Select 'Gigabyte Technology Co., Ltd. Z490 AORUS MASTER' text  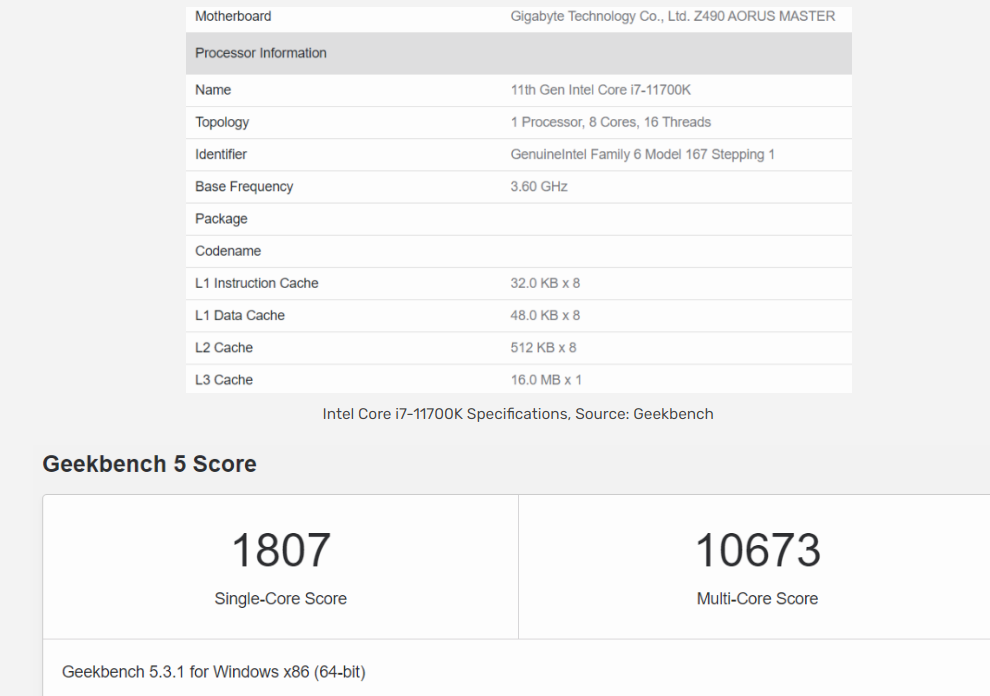click(x=672, y=16)
